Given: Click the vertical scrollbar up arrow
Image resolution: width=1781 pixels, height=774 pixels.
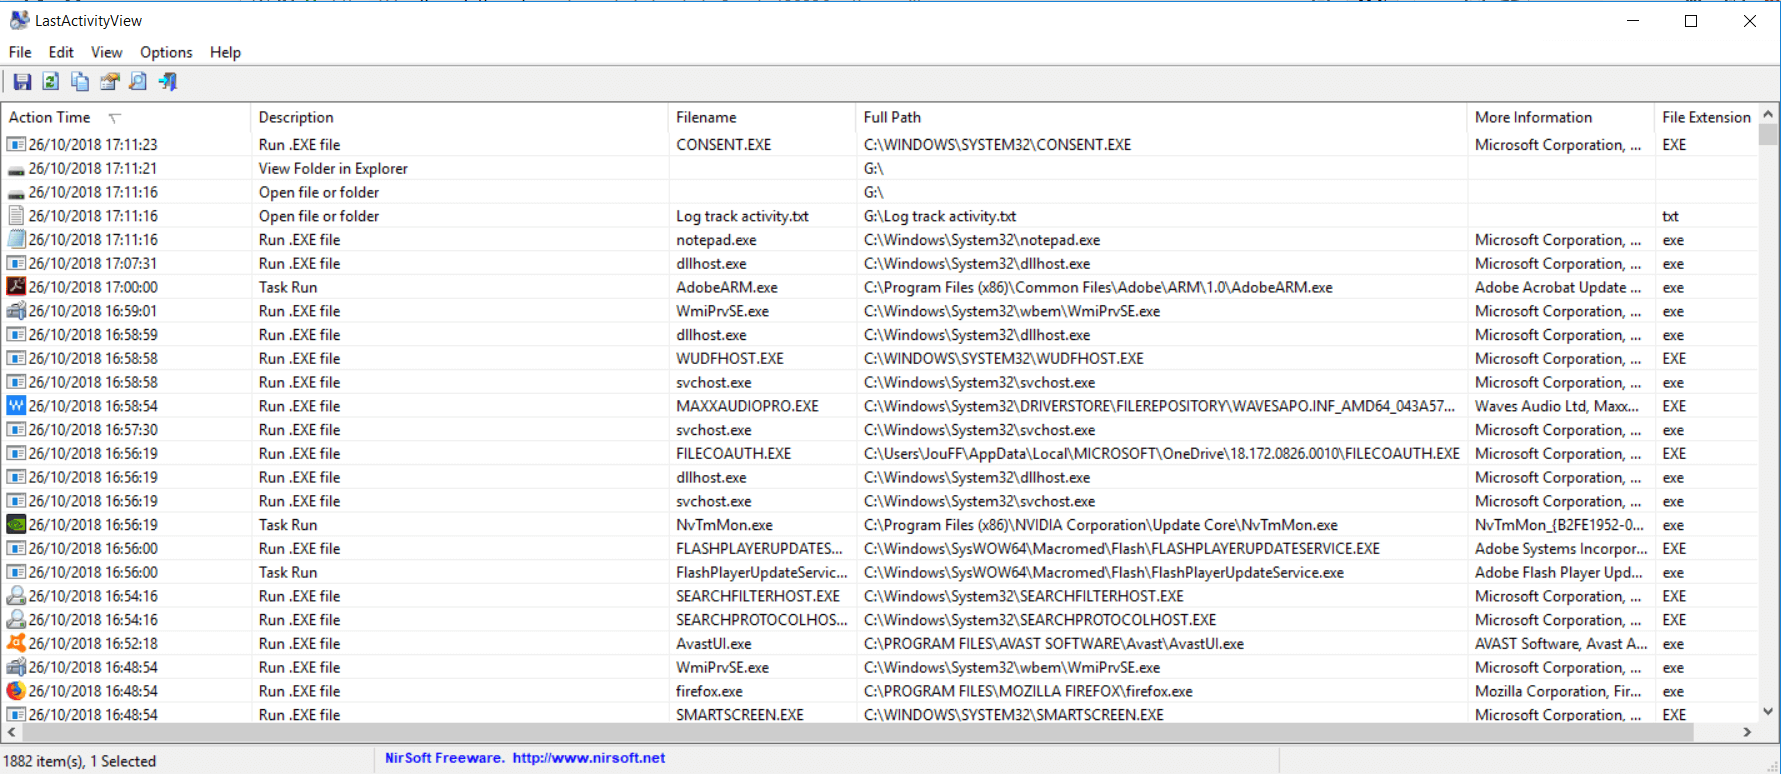Looking at the screenshot, I should 1768,114.
